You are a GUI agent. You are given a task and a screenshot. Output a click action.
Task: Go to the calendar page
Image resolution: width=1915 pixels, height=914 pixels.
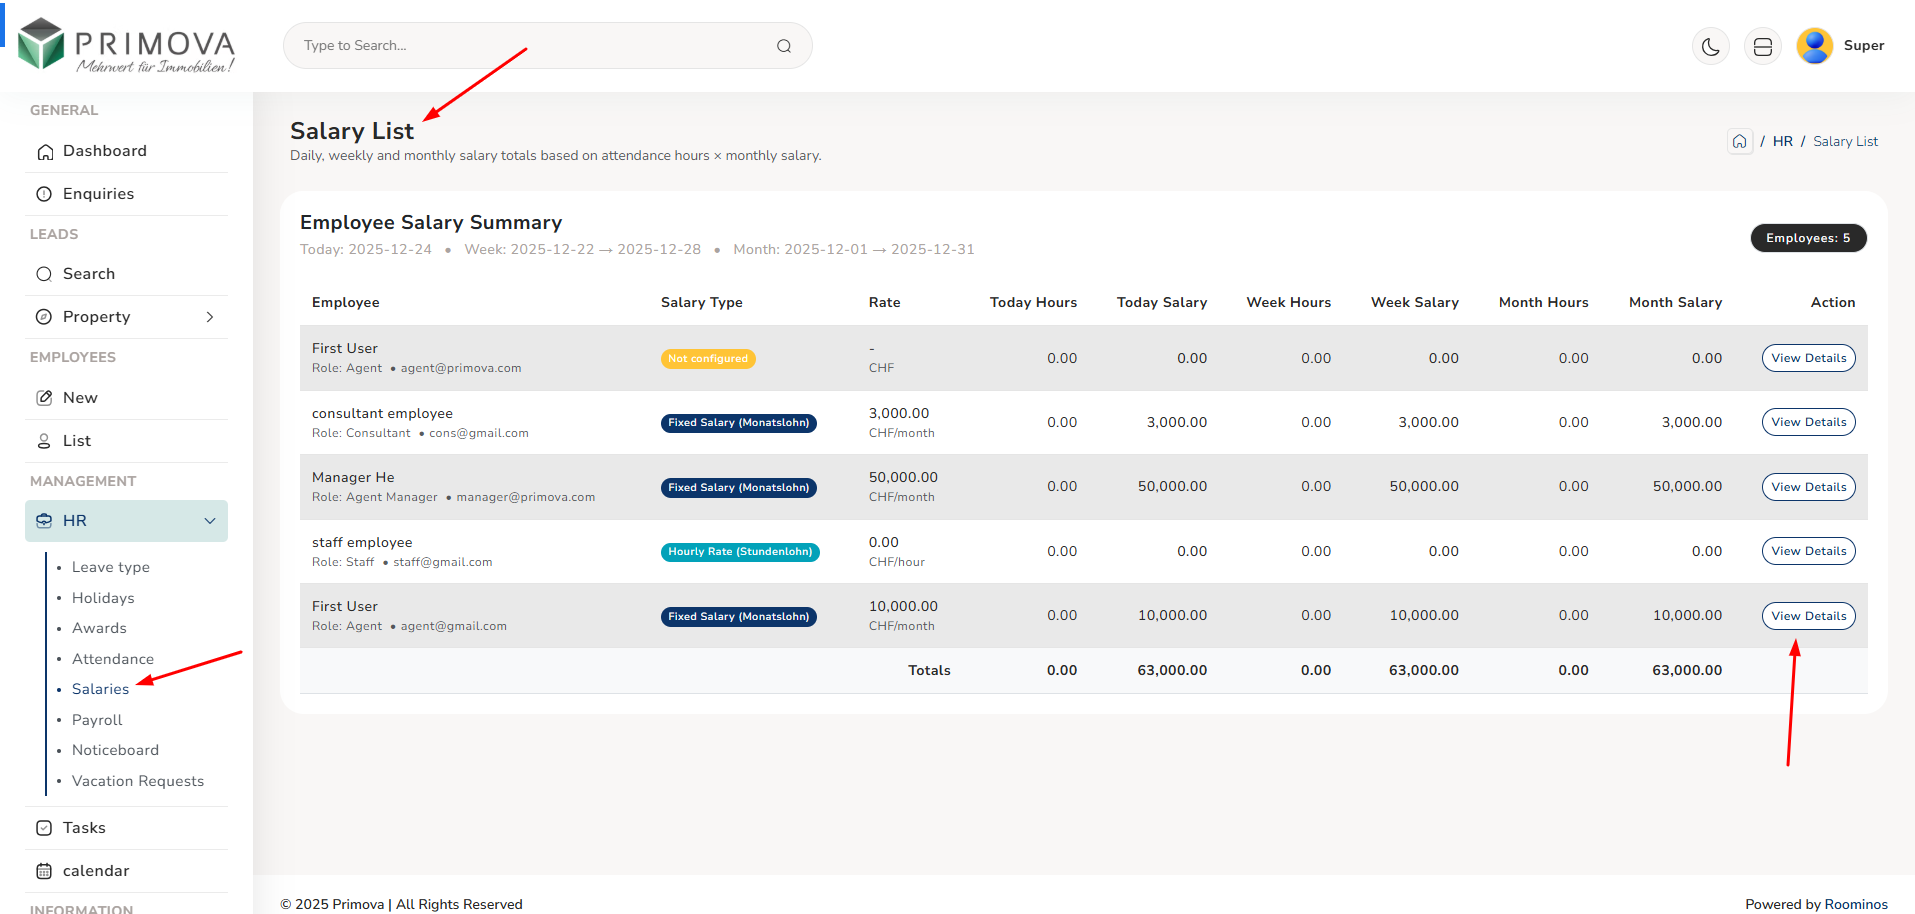96,871
